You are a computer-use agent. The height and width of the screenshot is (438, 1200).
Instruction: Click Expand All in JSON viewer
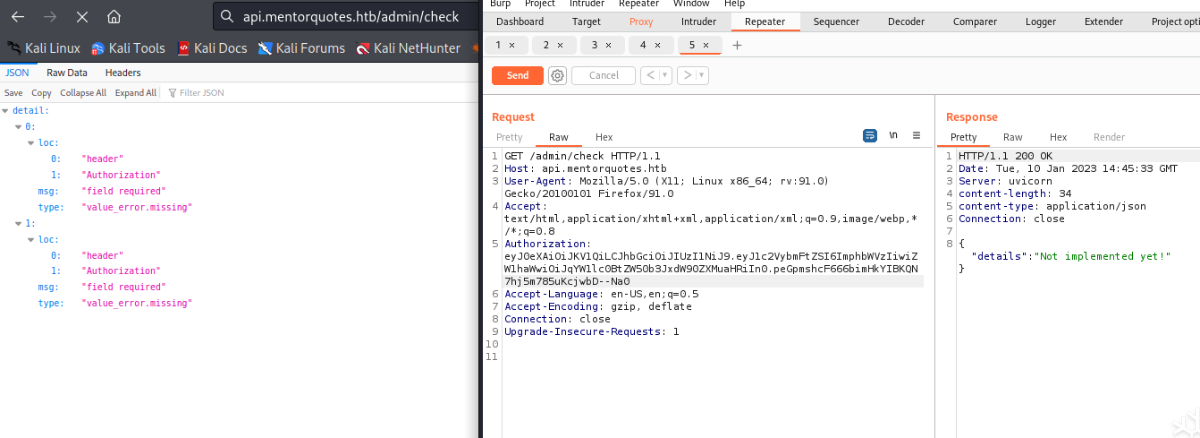136,93
